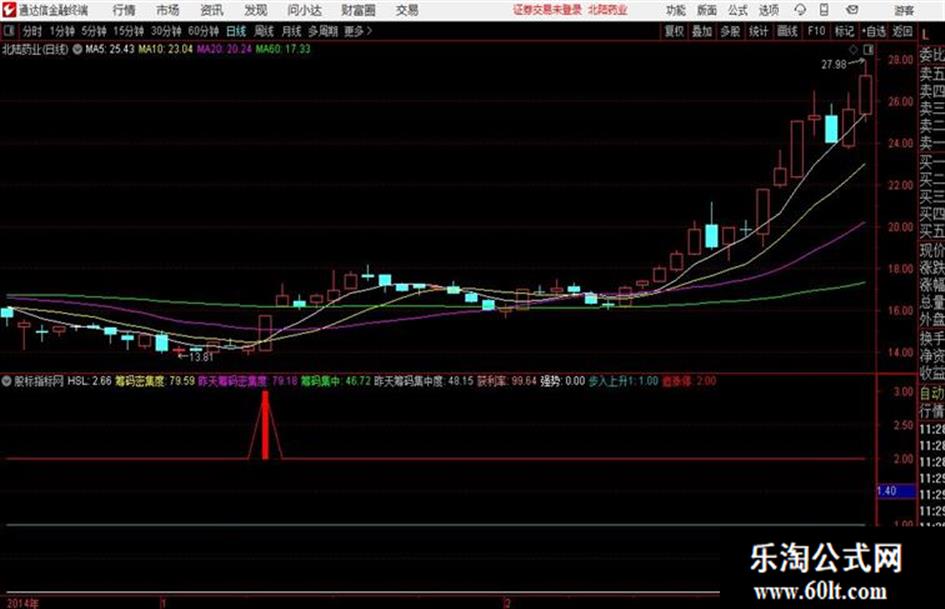Add stock via the 自选 button
This screenshot has width=945, height=609.
(874, 31)
